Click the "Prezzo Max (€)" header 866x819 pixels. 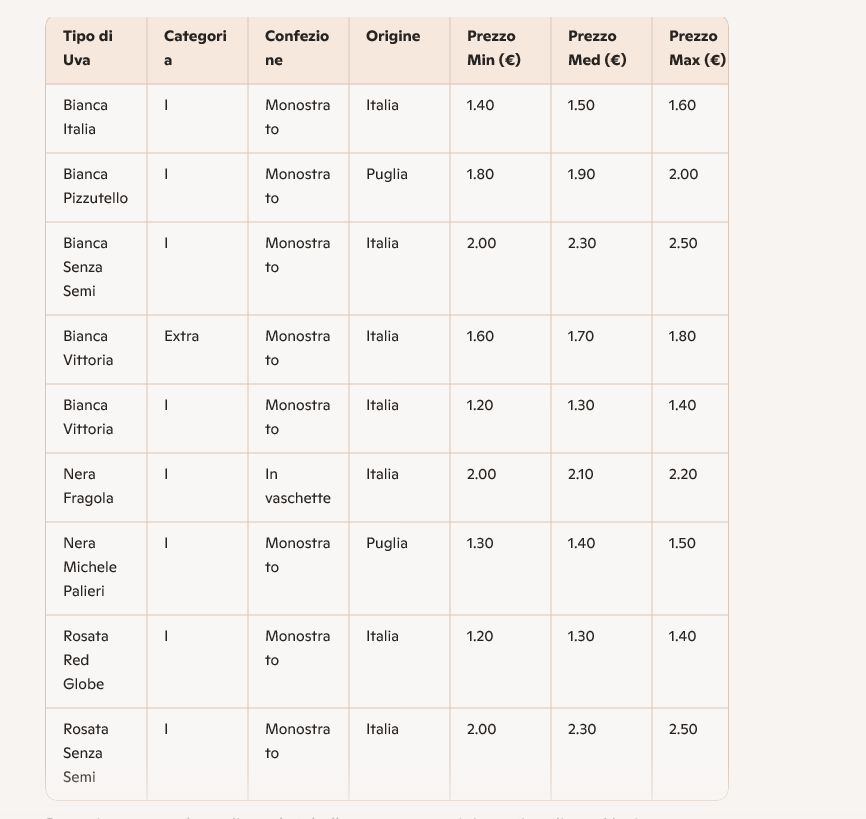coord(696,48)
